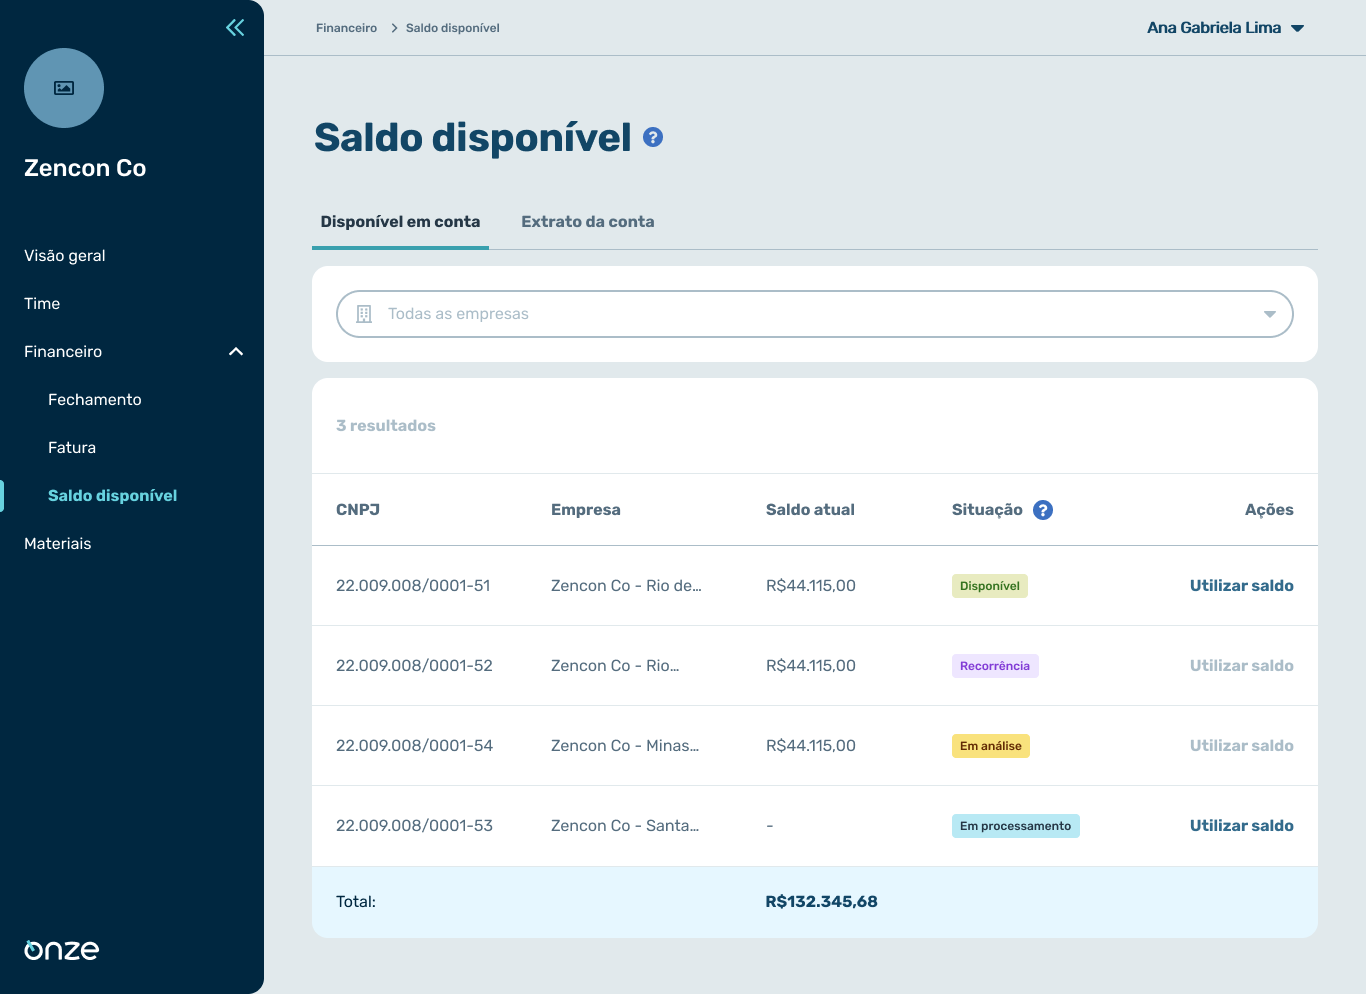Click the building icon in the company filter
This screenshot has height=994, width=1366.
point(364,313)
